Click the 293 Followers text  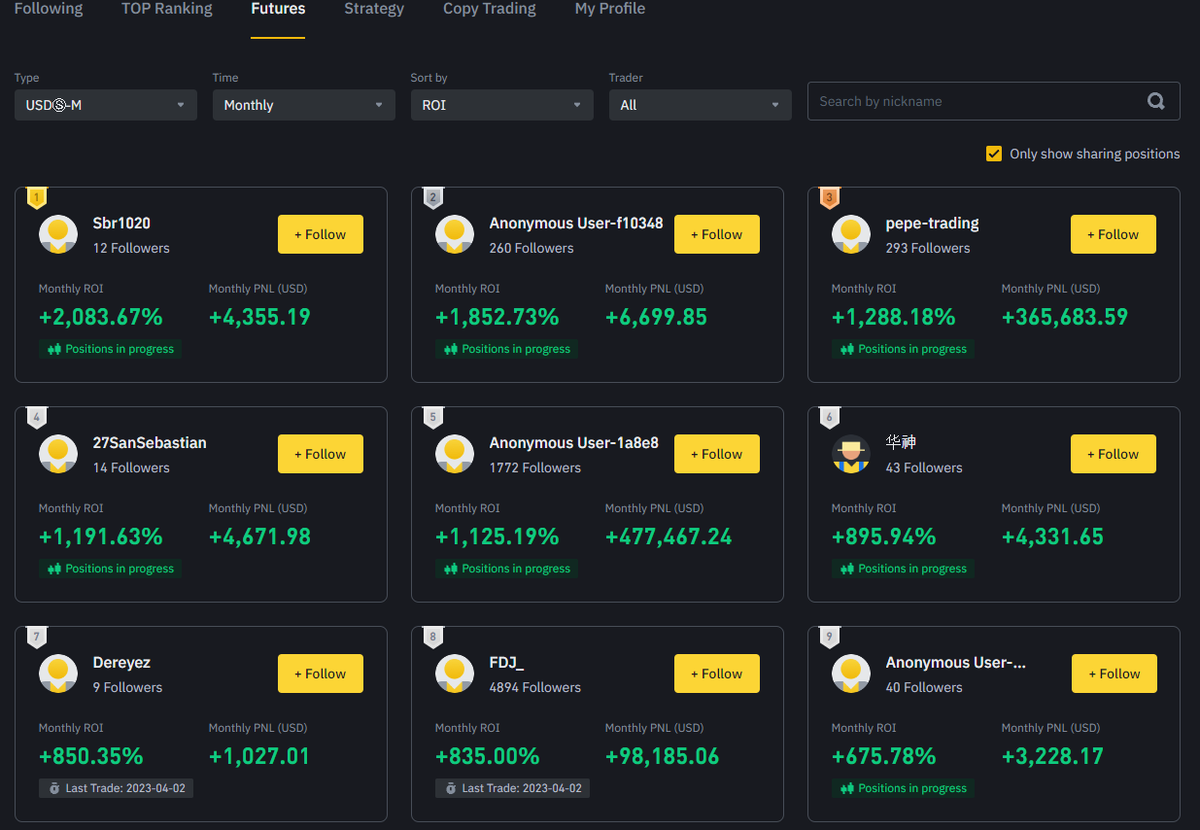(928, 248)
